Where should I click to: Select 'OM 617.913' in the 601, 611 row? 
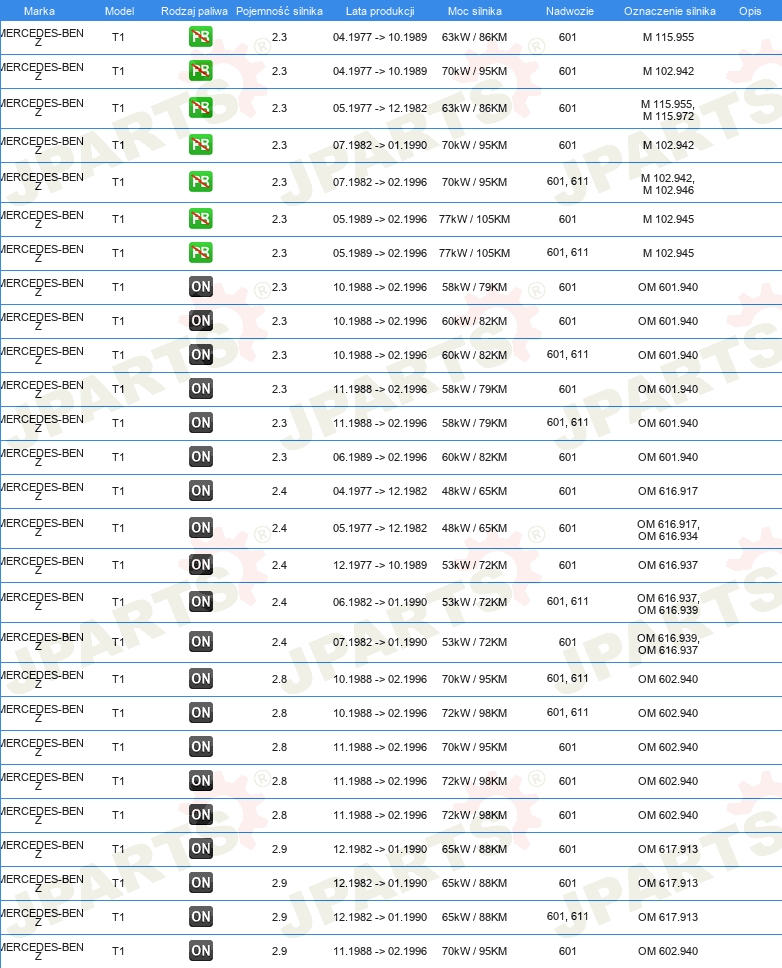tap(668, 917)
